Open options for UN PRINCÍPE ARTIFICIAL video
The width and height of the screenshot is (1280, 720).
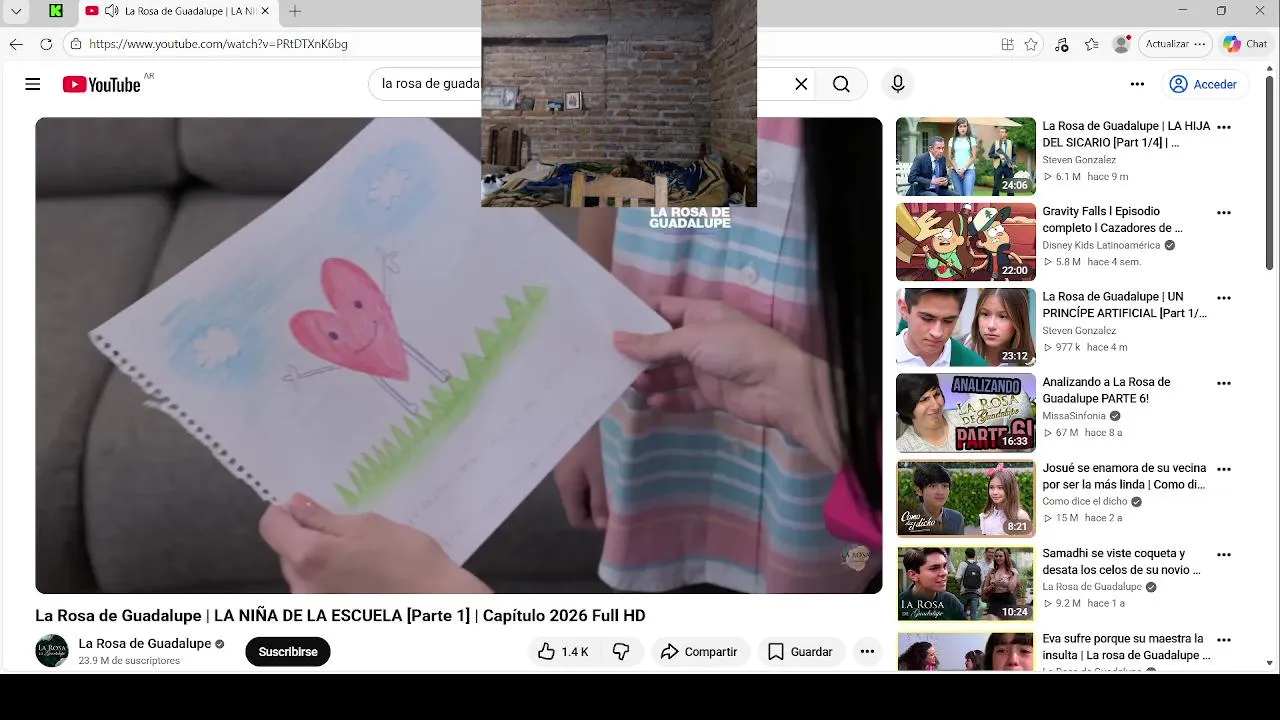[x=1224, y=298]
